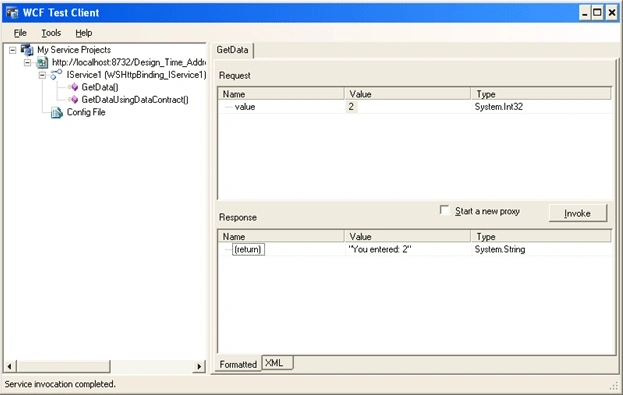Image resolution: width=623 pixels, height=395 pixels.
Task: Click the GetDataUsingDataContract() diamond icon
Action: pos(74,99)
